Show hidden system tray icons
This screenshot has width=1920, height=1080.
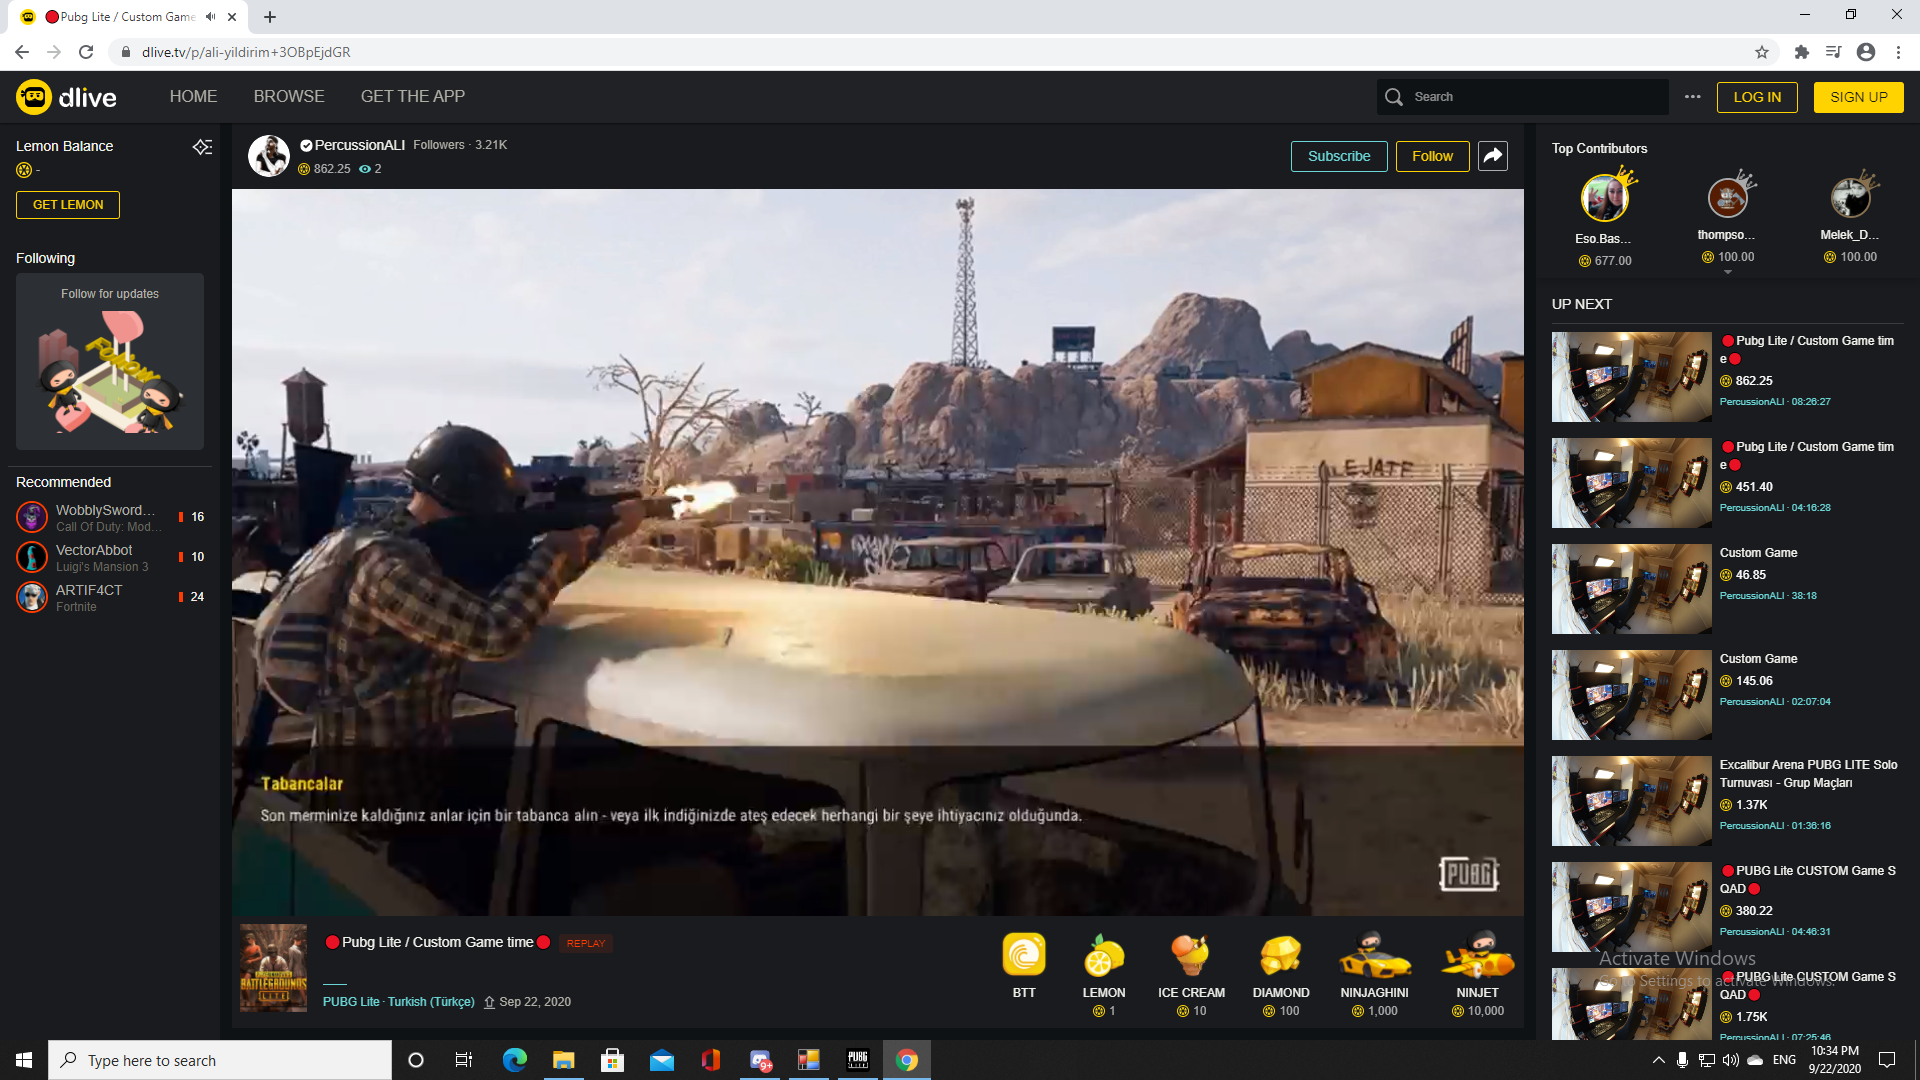click(x=1658, y=1060)
